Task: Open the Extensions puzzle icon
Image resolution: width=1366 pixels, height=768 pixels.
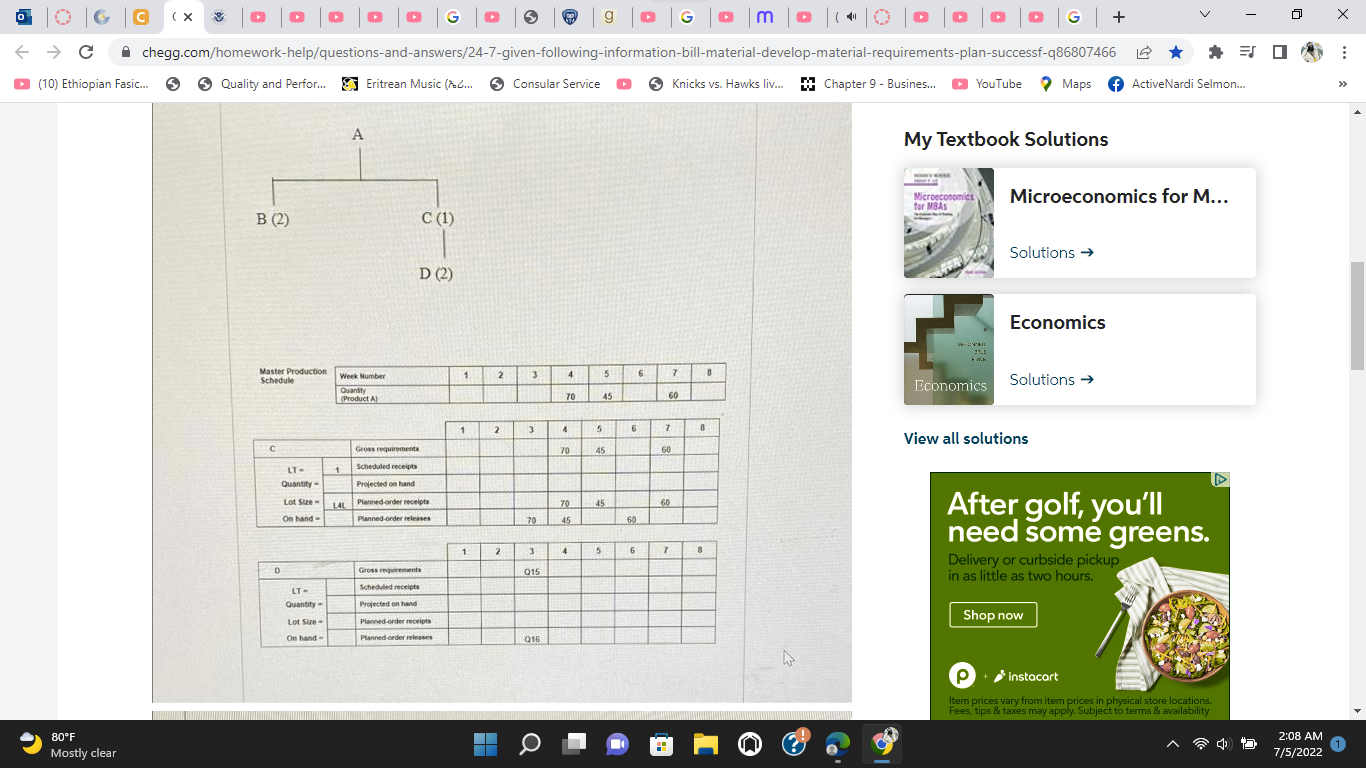Action: point(1215,52)
